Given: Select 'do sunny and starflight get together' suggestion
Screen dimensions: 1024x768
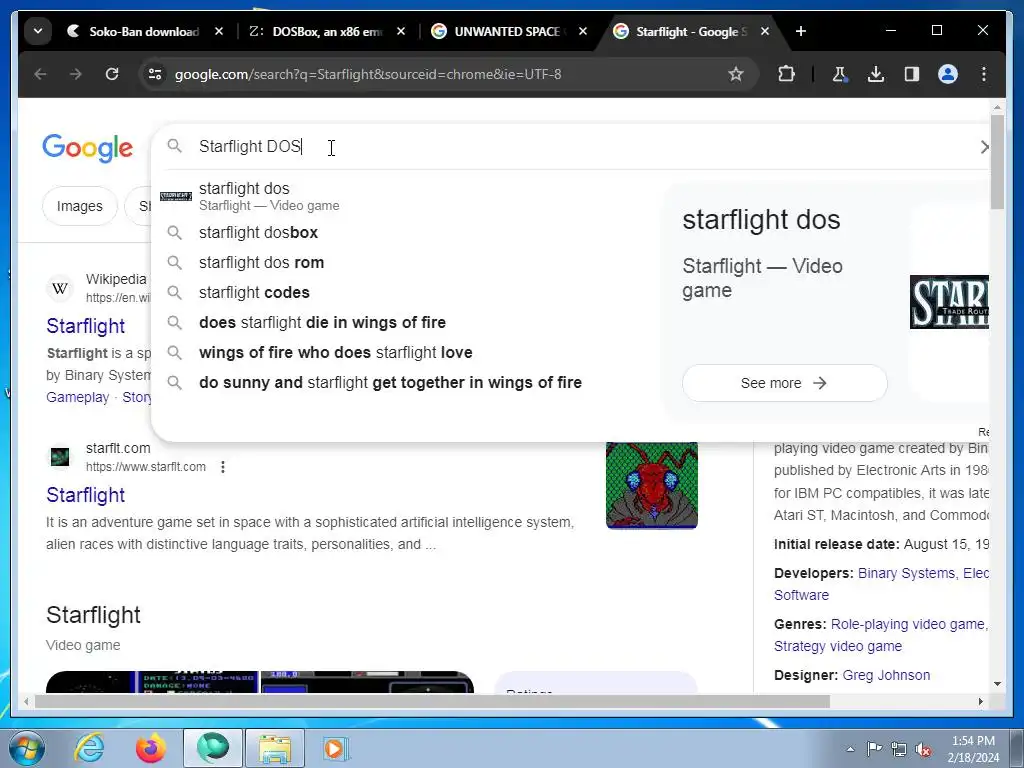Looking at the screenshot, I should pos(405,383).
